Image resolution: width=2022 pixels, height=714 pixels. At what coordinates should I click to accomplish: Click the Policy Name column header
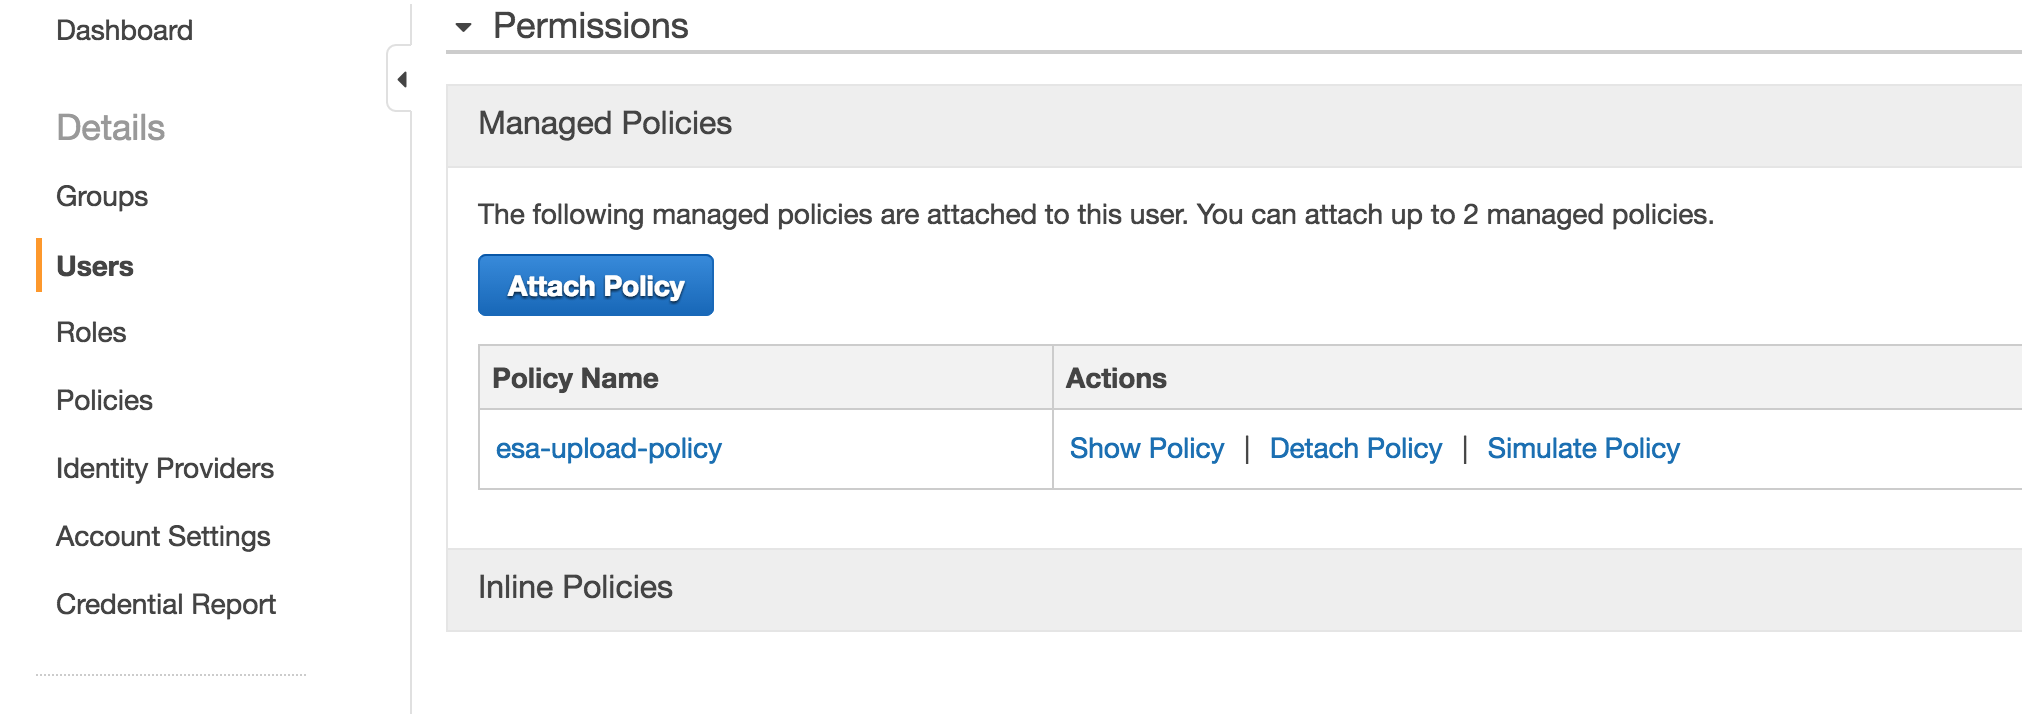coord(766,378)
